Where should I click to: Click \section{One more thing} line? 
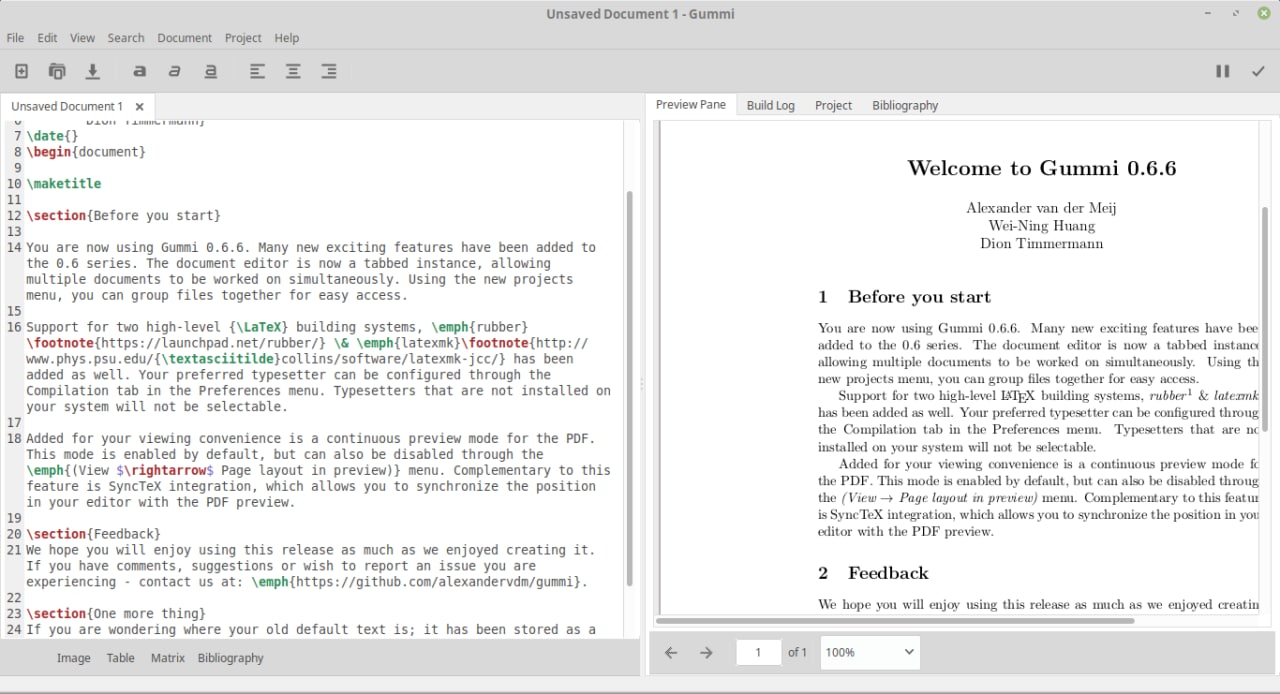116,614
